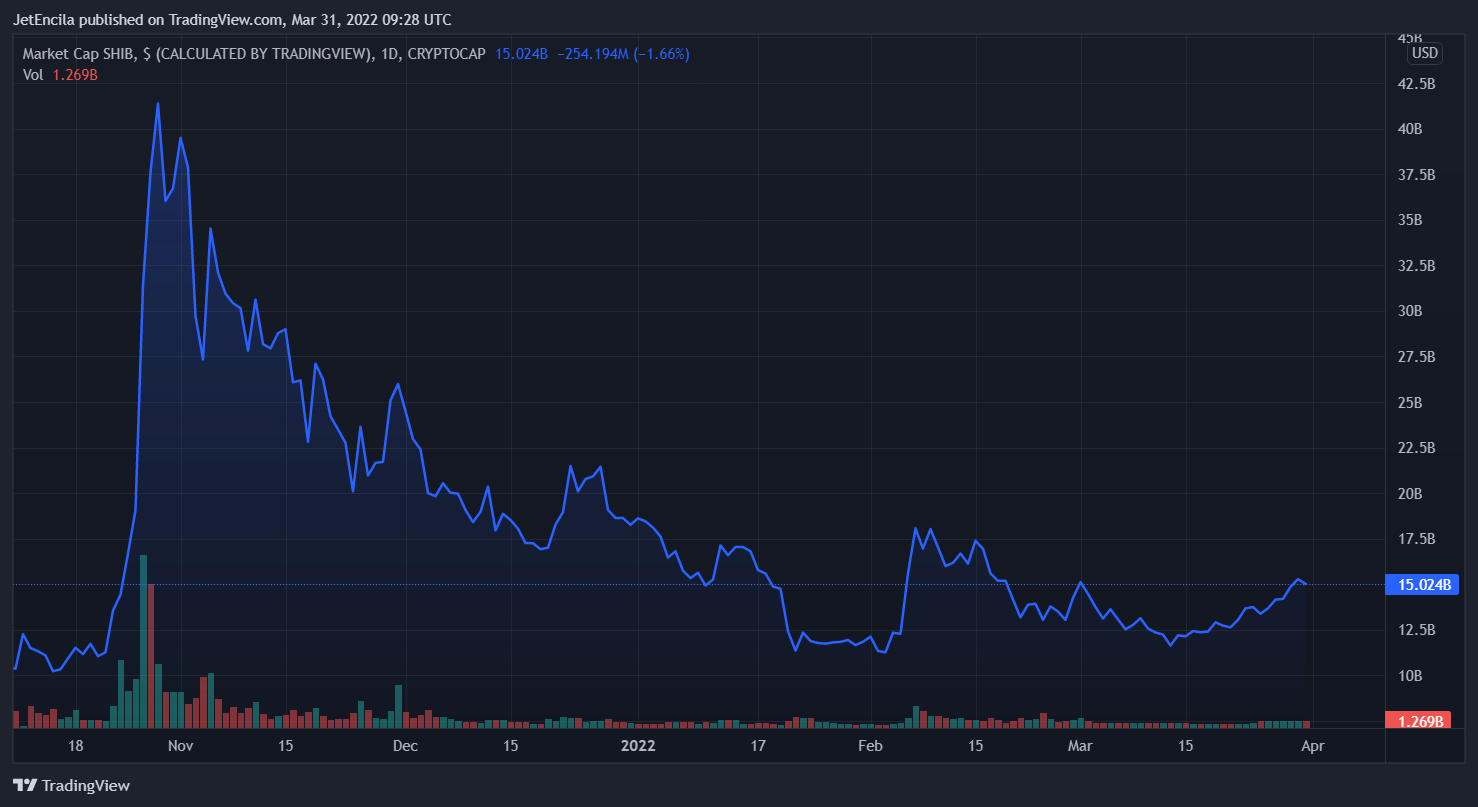The image size is (1478, 807).
Task: Click the JetEncila published header text
Action: pyautogui.click(x=231, y=19)
